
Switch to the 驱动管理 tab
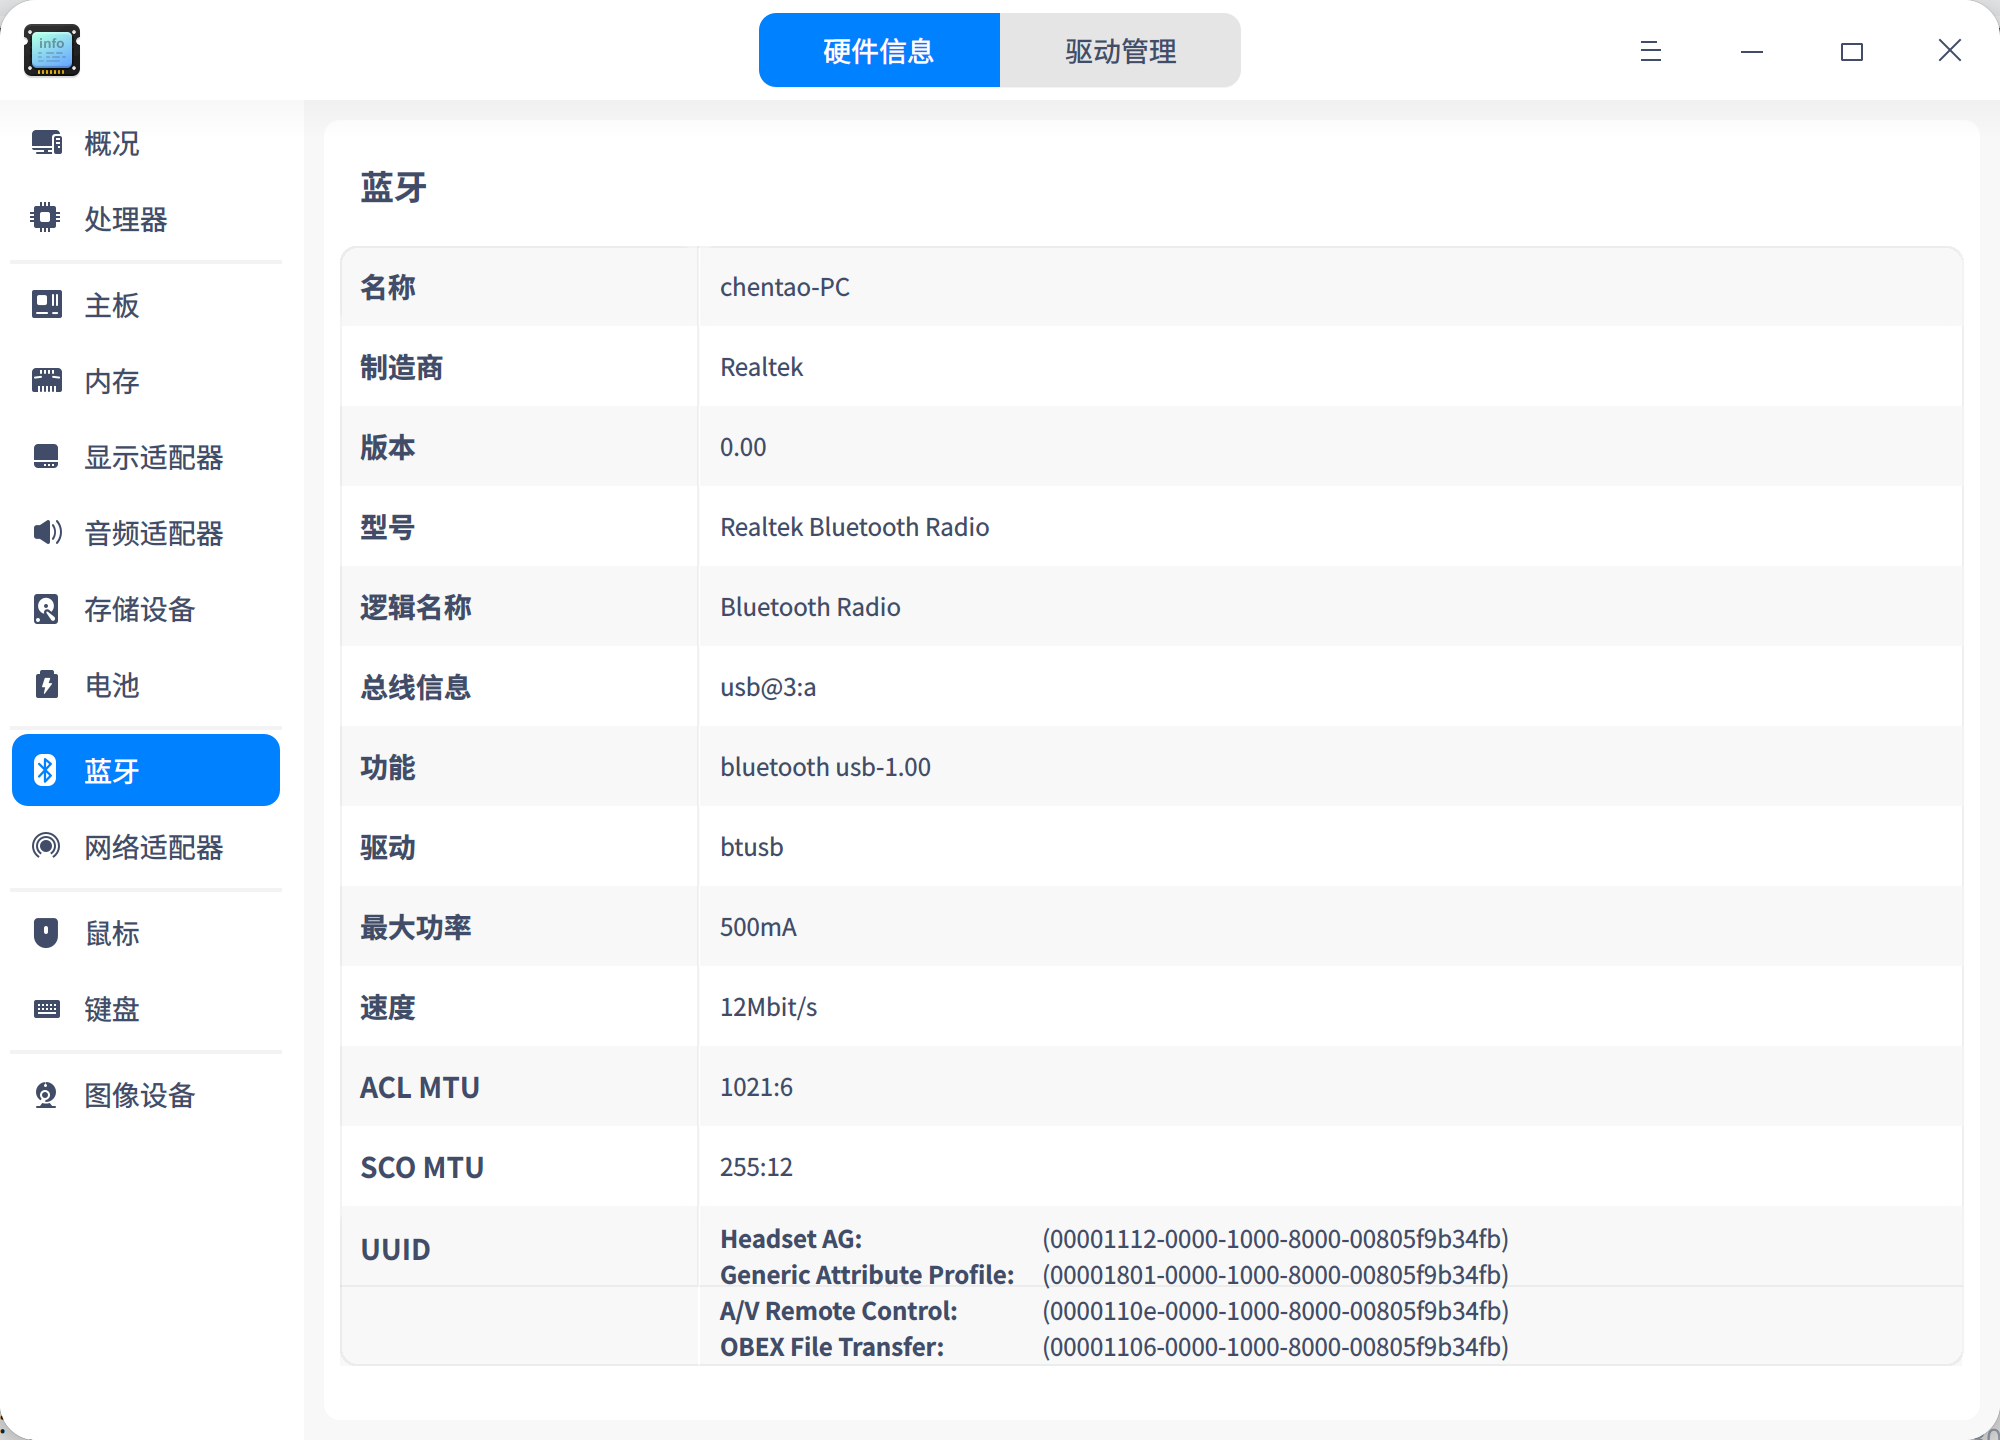click(1120, 50)
